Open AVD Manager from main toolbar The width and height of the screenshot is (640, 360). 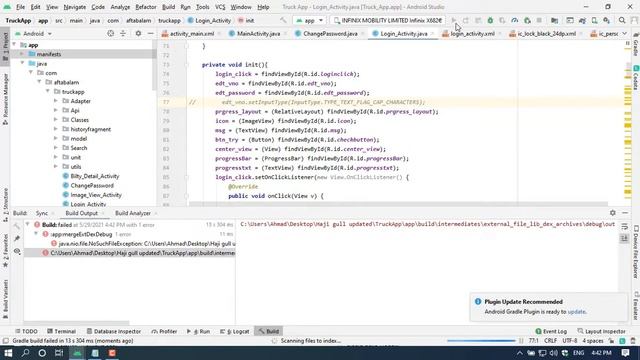tap(595, 20)
